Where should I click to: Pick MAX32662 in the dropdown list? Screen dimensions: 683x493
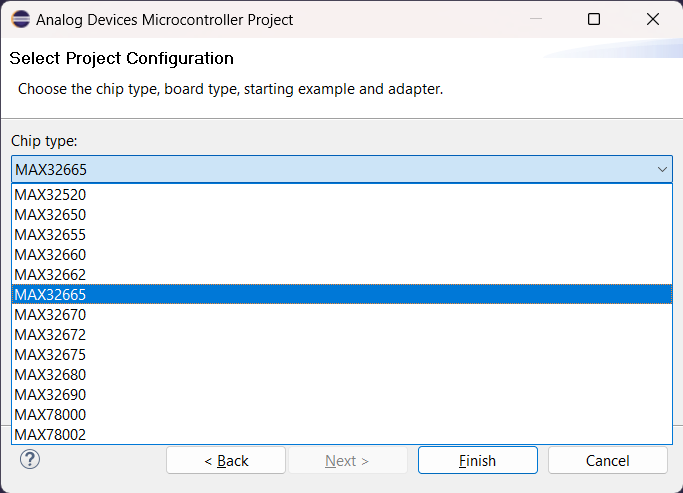[342, 275]
